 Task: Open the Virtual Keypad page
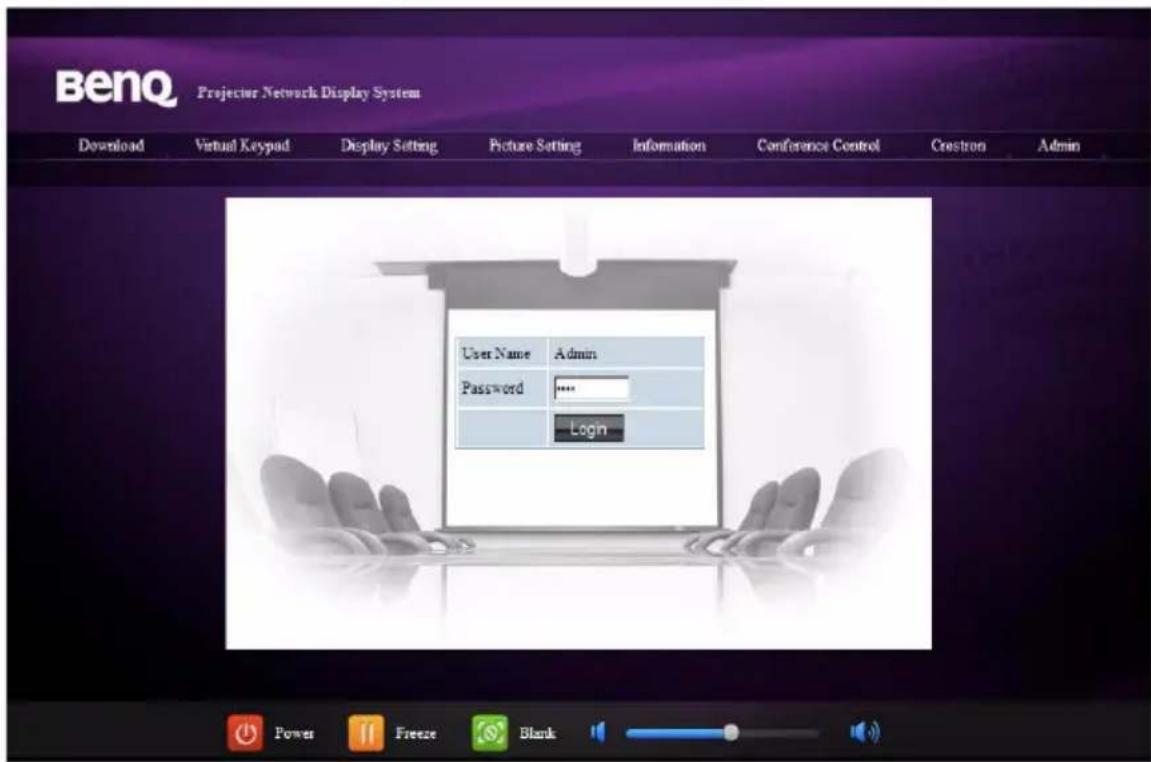point(242,145)
